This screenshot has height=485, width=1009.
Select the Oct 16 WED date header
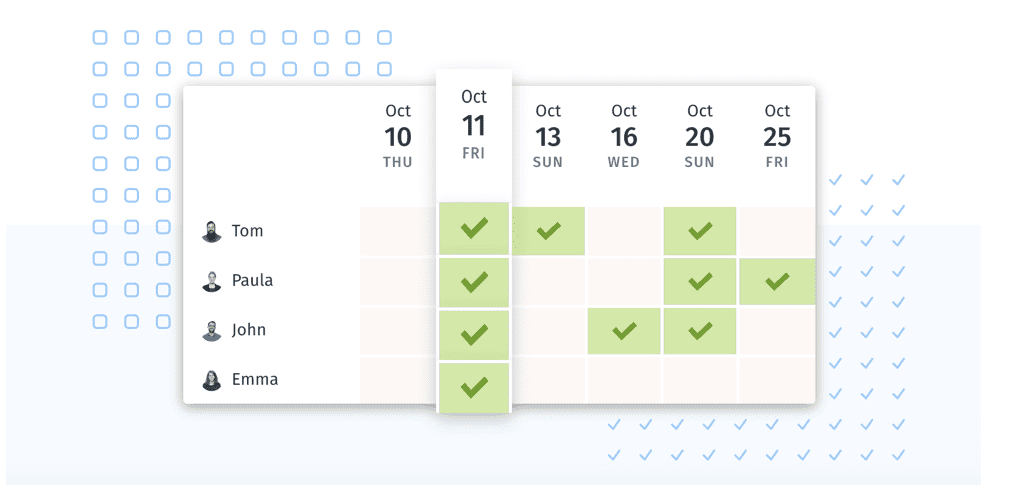coord(624,136)
